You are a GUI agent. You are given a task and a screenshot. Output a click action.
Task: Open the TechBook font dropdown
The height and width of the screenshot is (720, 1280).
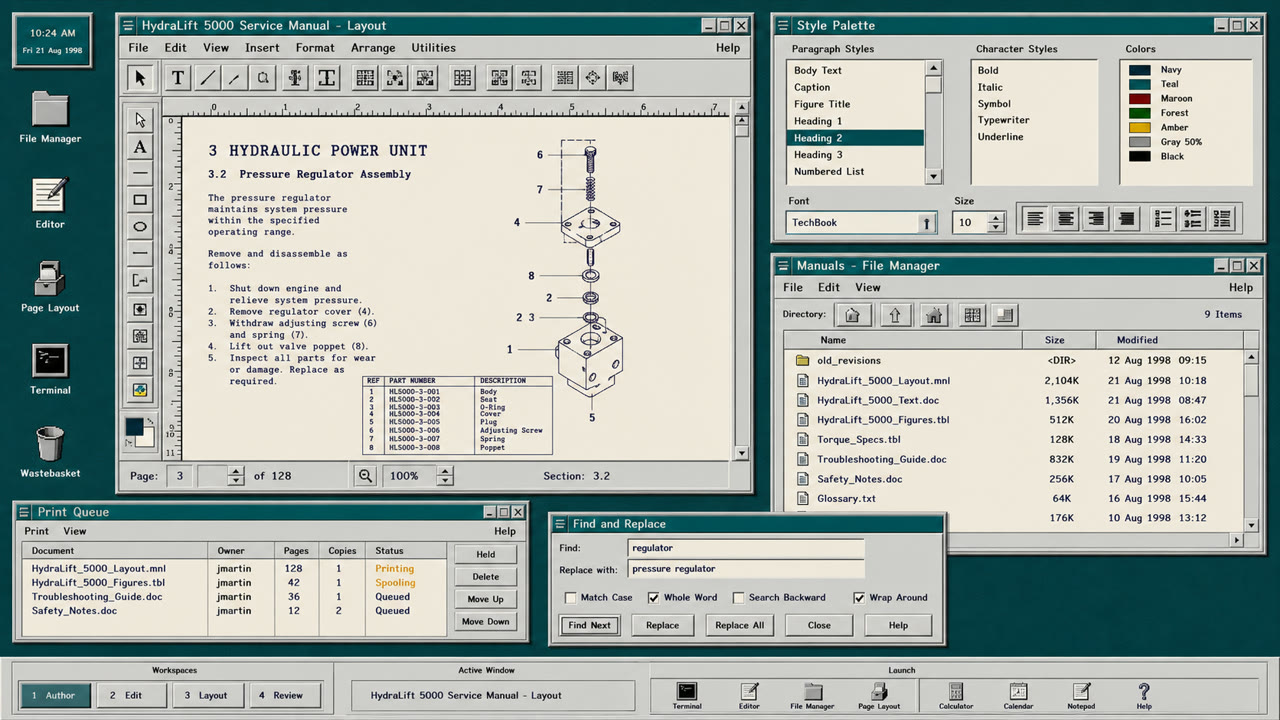pyautogui.click(x=927, y=223)
